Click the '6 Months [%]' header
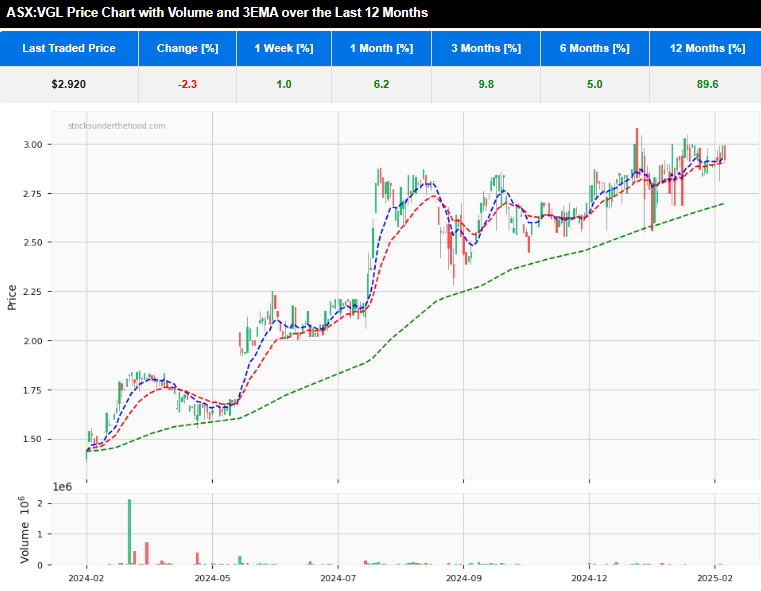Viewport: 761px width, 591px height. pyautogui.click(x=595, y=48)
